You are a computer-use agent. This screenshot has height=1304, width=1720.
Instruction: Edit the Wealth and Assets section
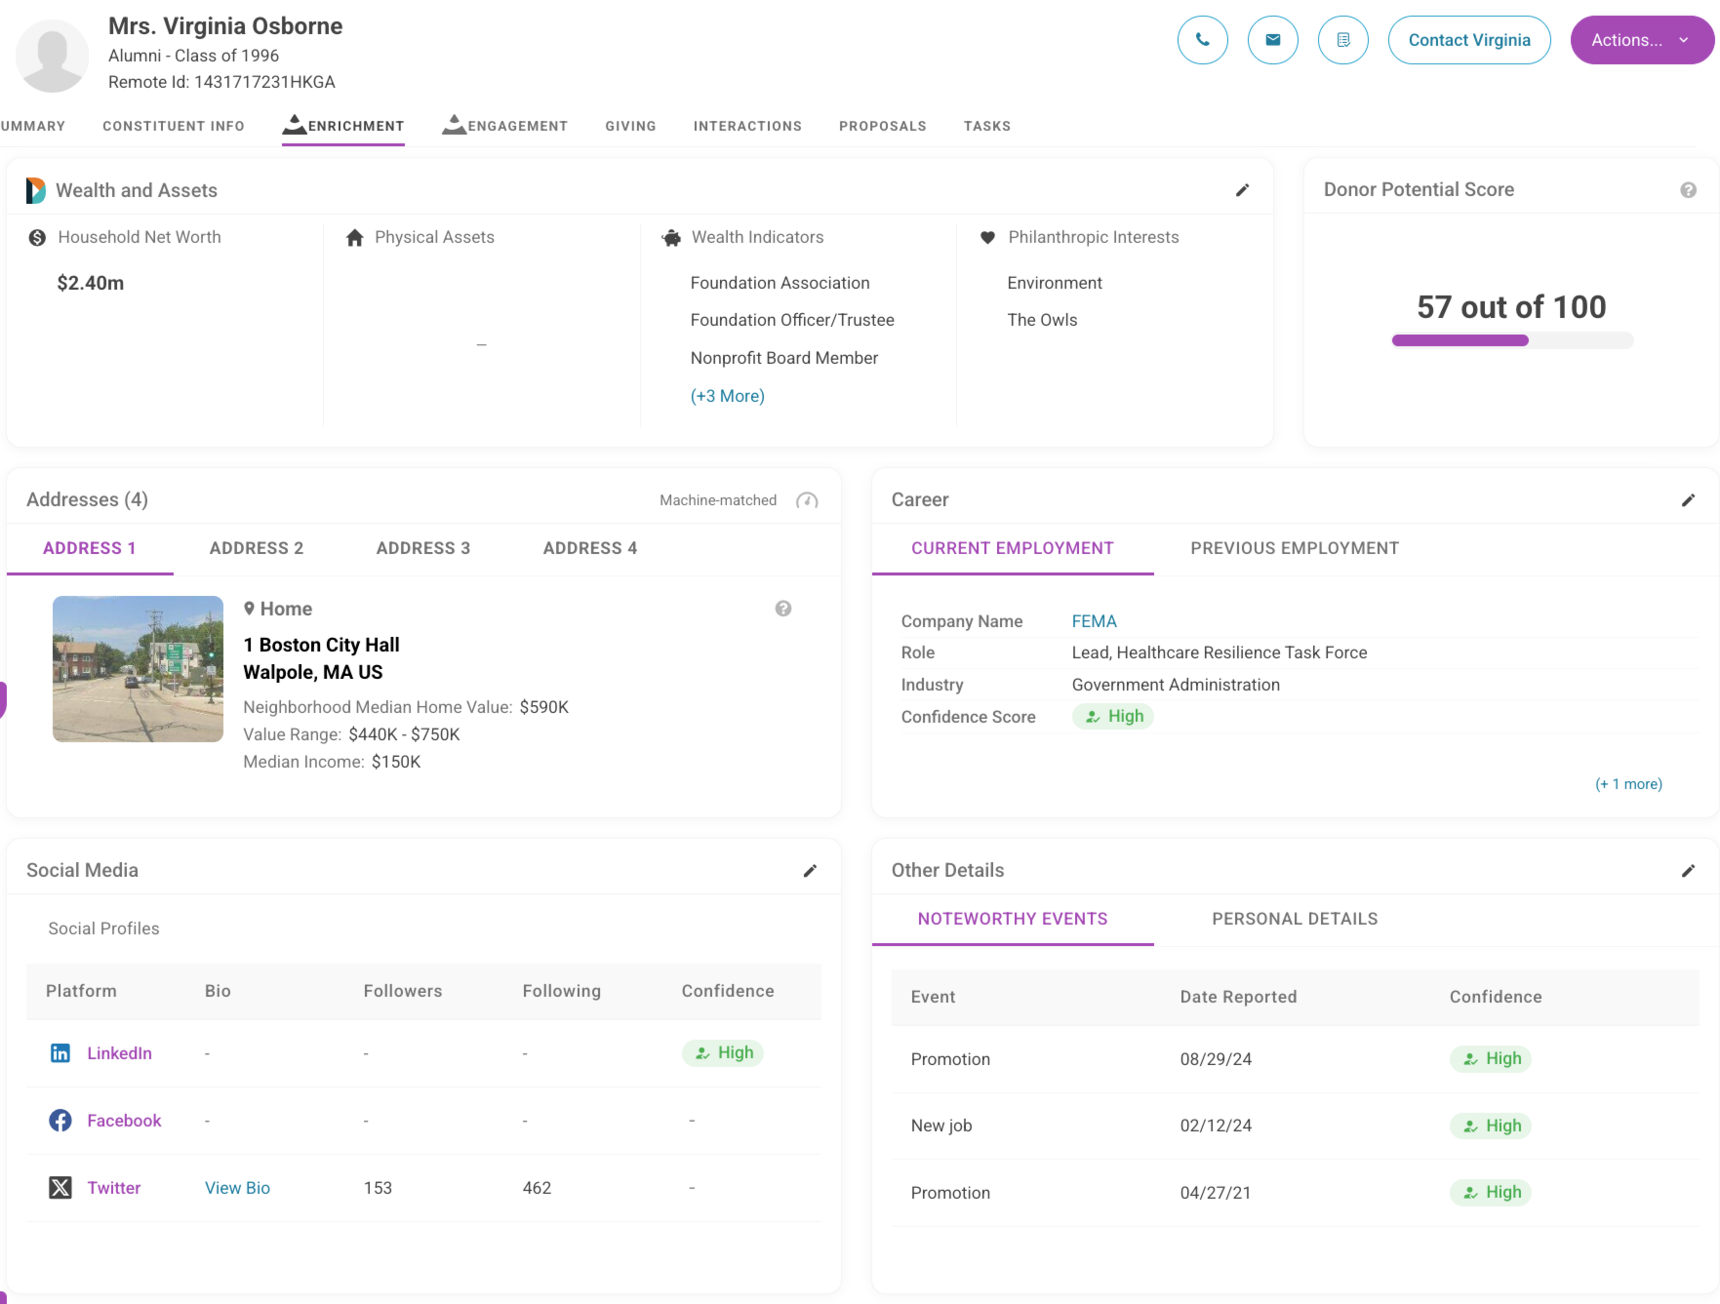point(1242,190)
